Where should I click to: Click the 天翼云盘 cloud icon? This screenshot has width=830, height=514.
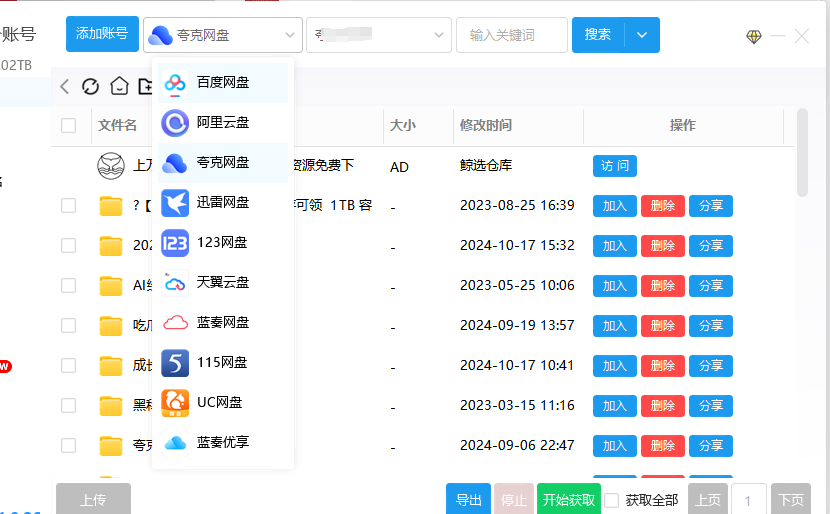click(175, 283)
